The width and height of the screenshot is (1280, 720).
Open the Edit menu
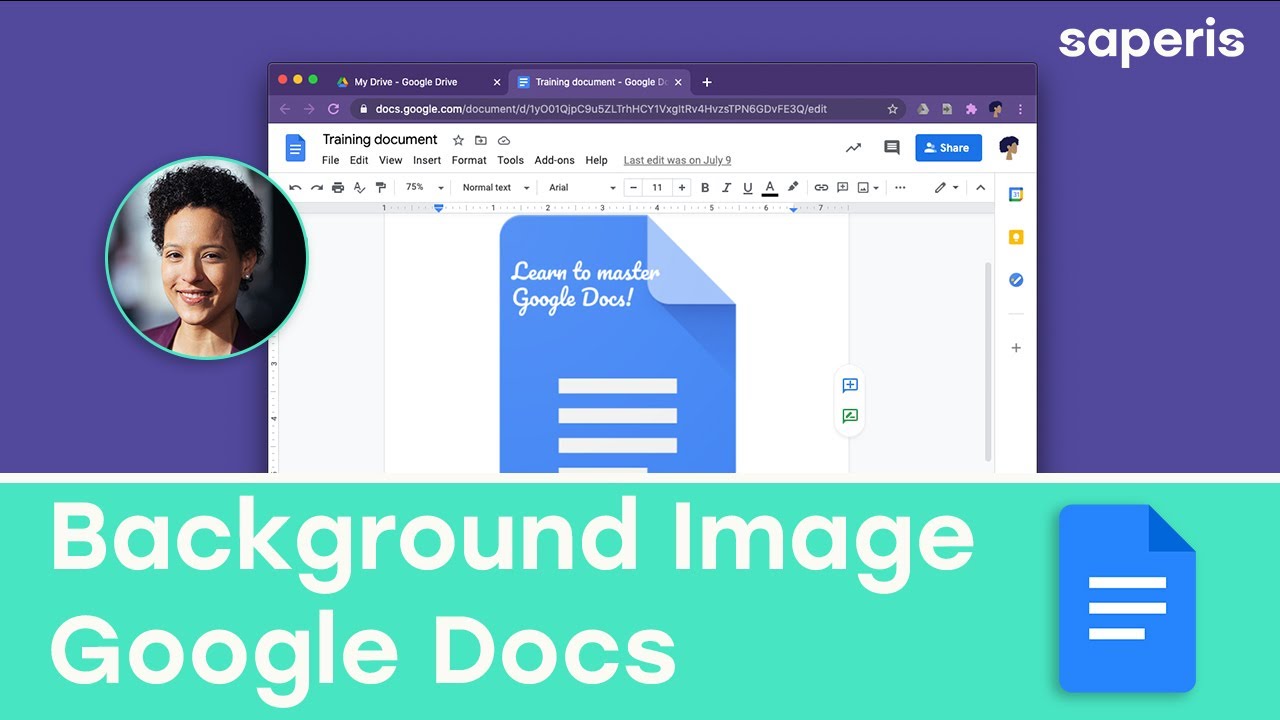tap(359, 160)
